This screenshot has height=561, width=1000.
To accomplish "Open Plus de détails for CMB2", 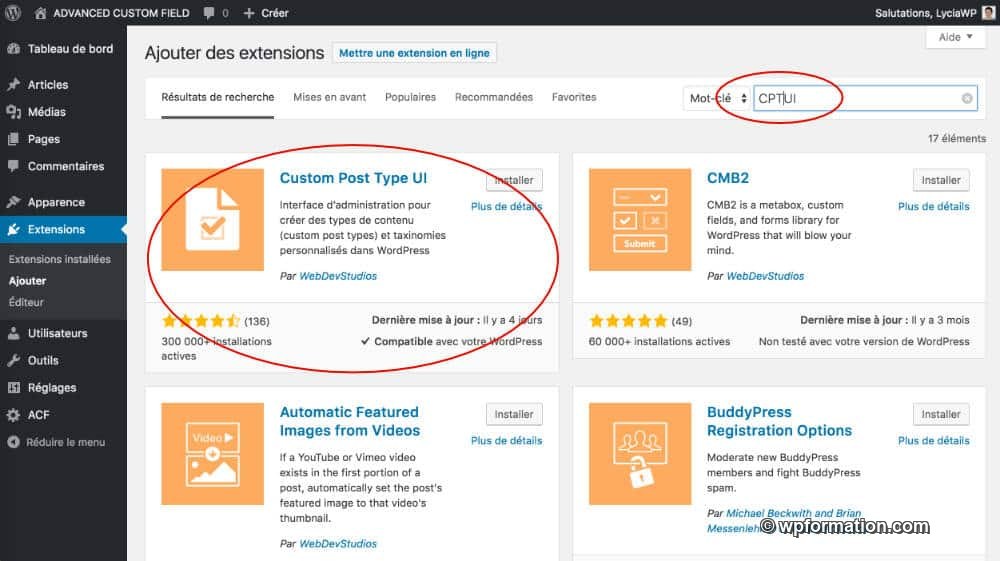I will point(934,206).
